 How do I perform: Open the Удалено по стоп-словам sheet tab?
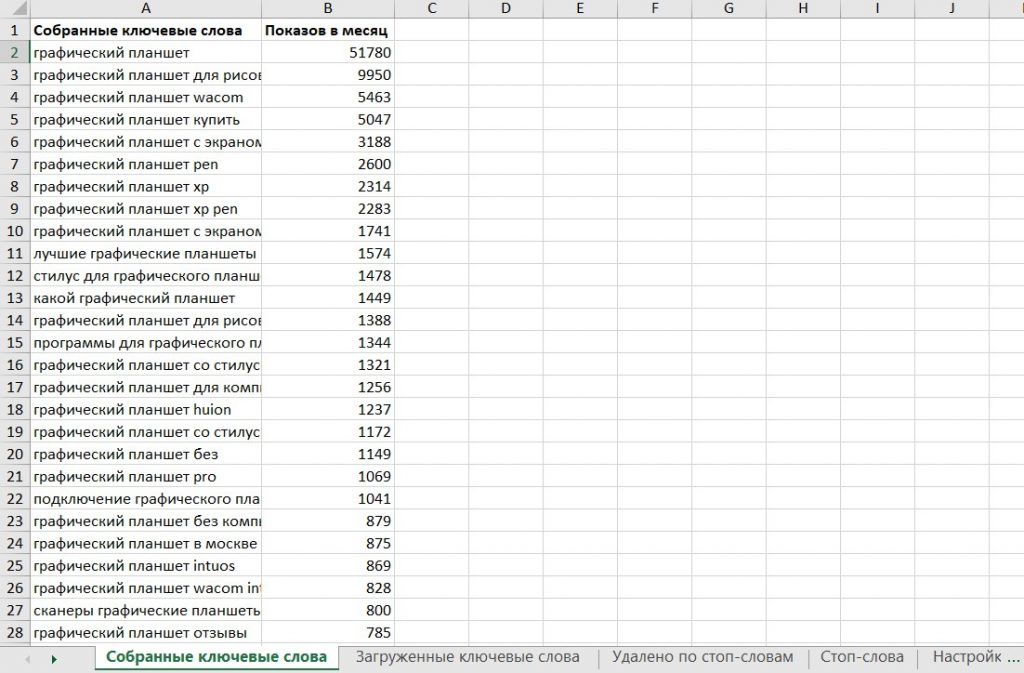(702, 657)
